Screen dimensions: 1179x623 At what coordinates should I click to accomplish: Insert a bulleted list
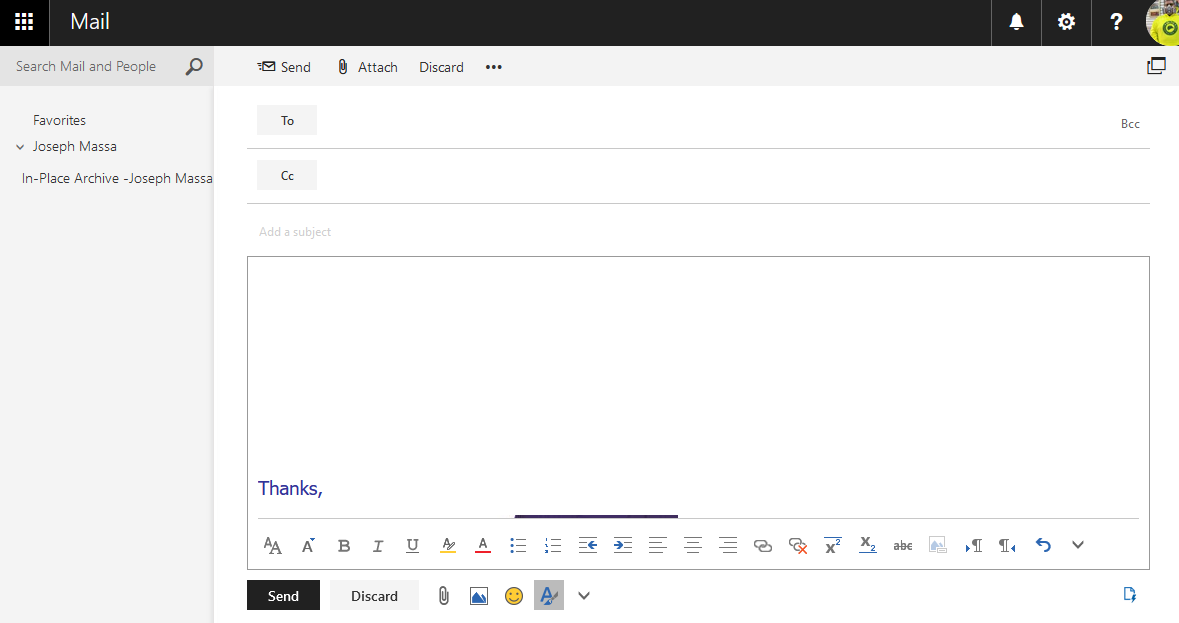pos(518,545)
